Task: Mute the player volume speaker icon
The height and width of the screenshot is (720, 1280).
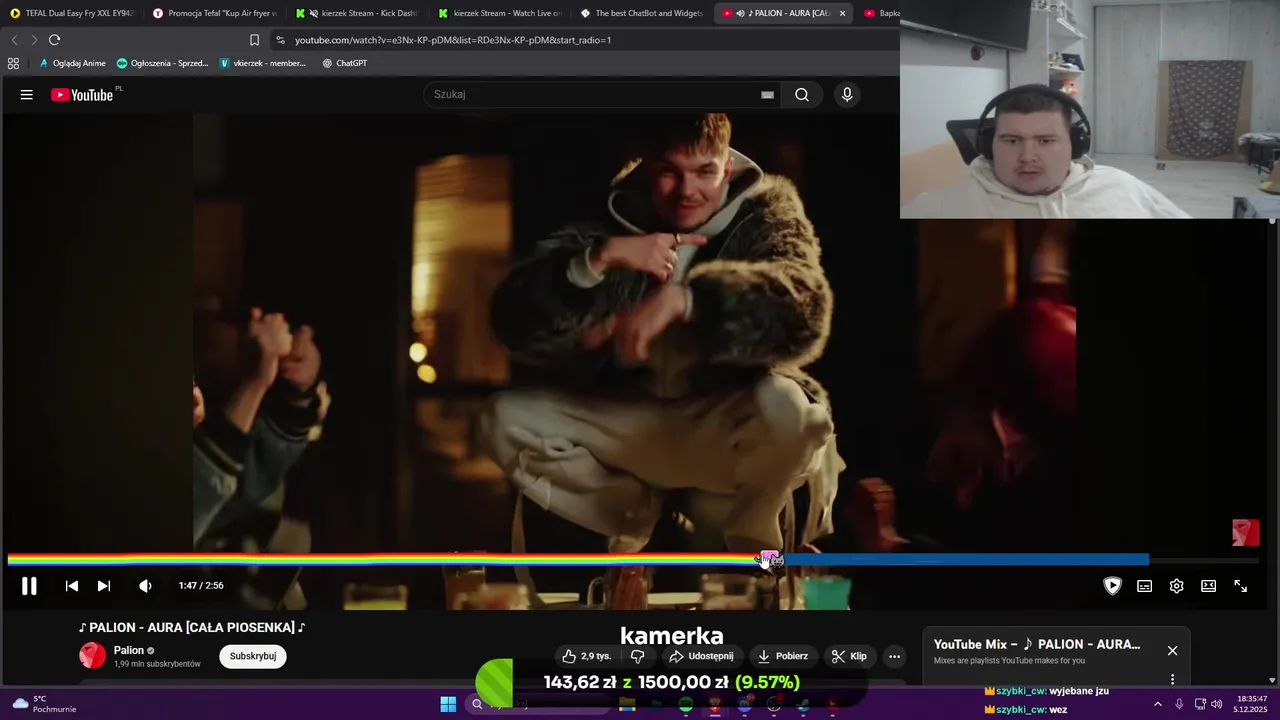Action: point(145,586)
